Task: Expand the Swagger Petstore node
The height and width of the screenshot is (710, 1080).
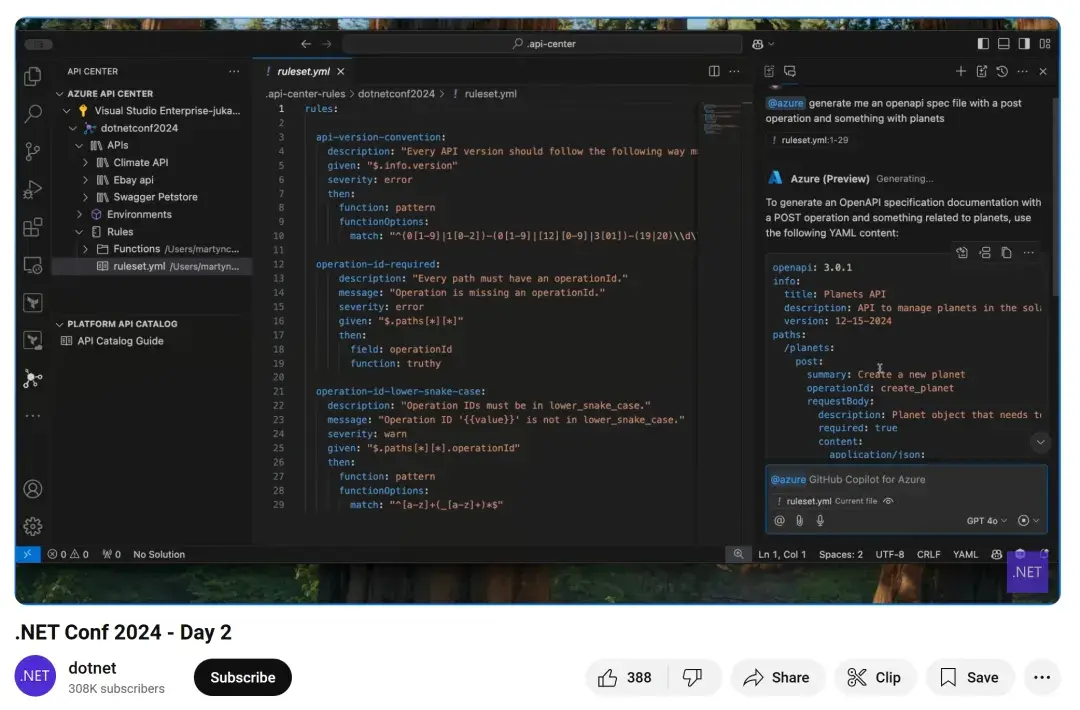Action: click(85, 197)
